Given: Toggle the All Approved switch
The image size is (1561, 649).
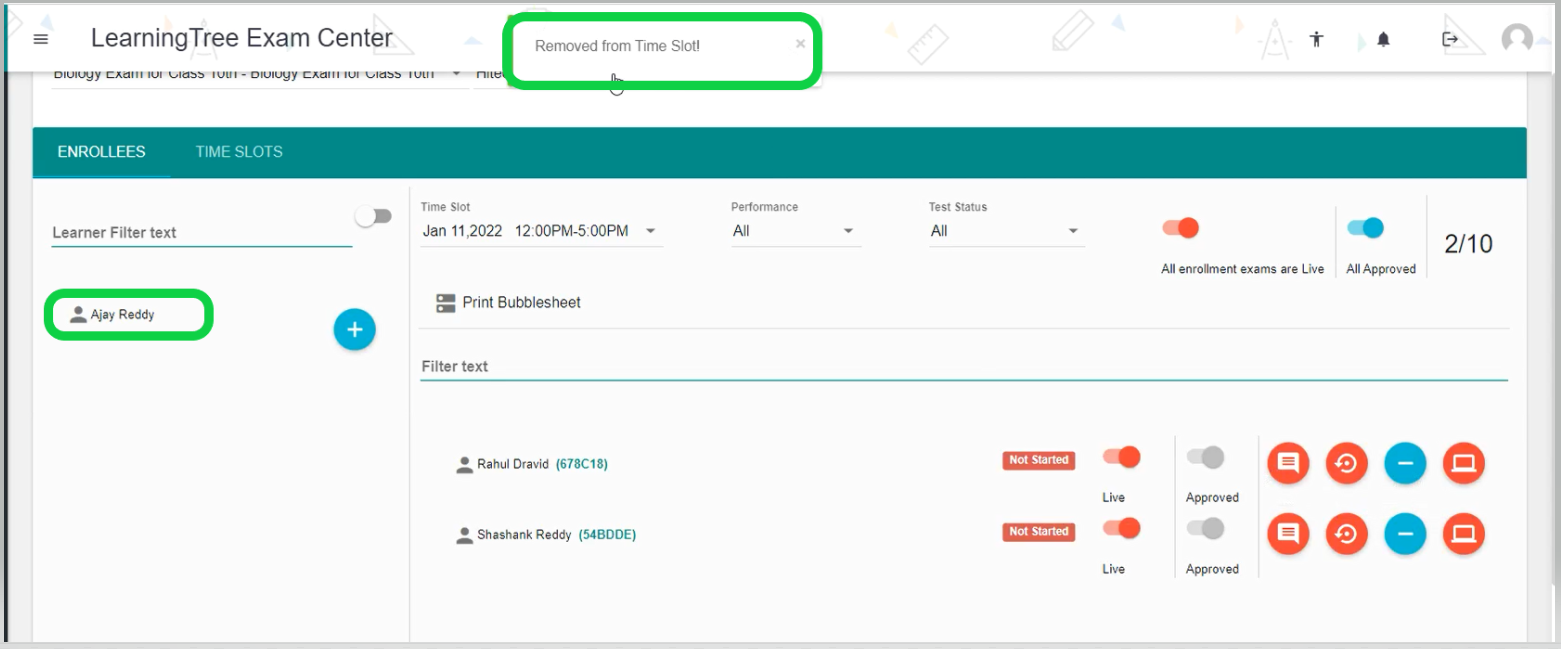Looking at the screenshot, I should click(x=1365, y=229).
